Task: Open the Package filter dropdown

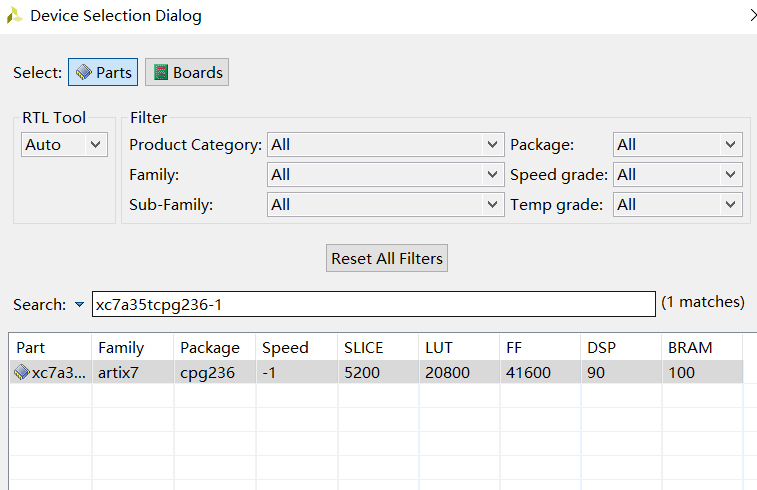Action: 677,145
